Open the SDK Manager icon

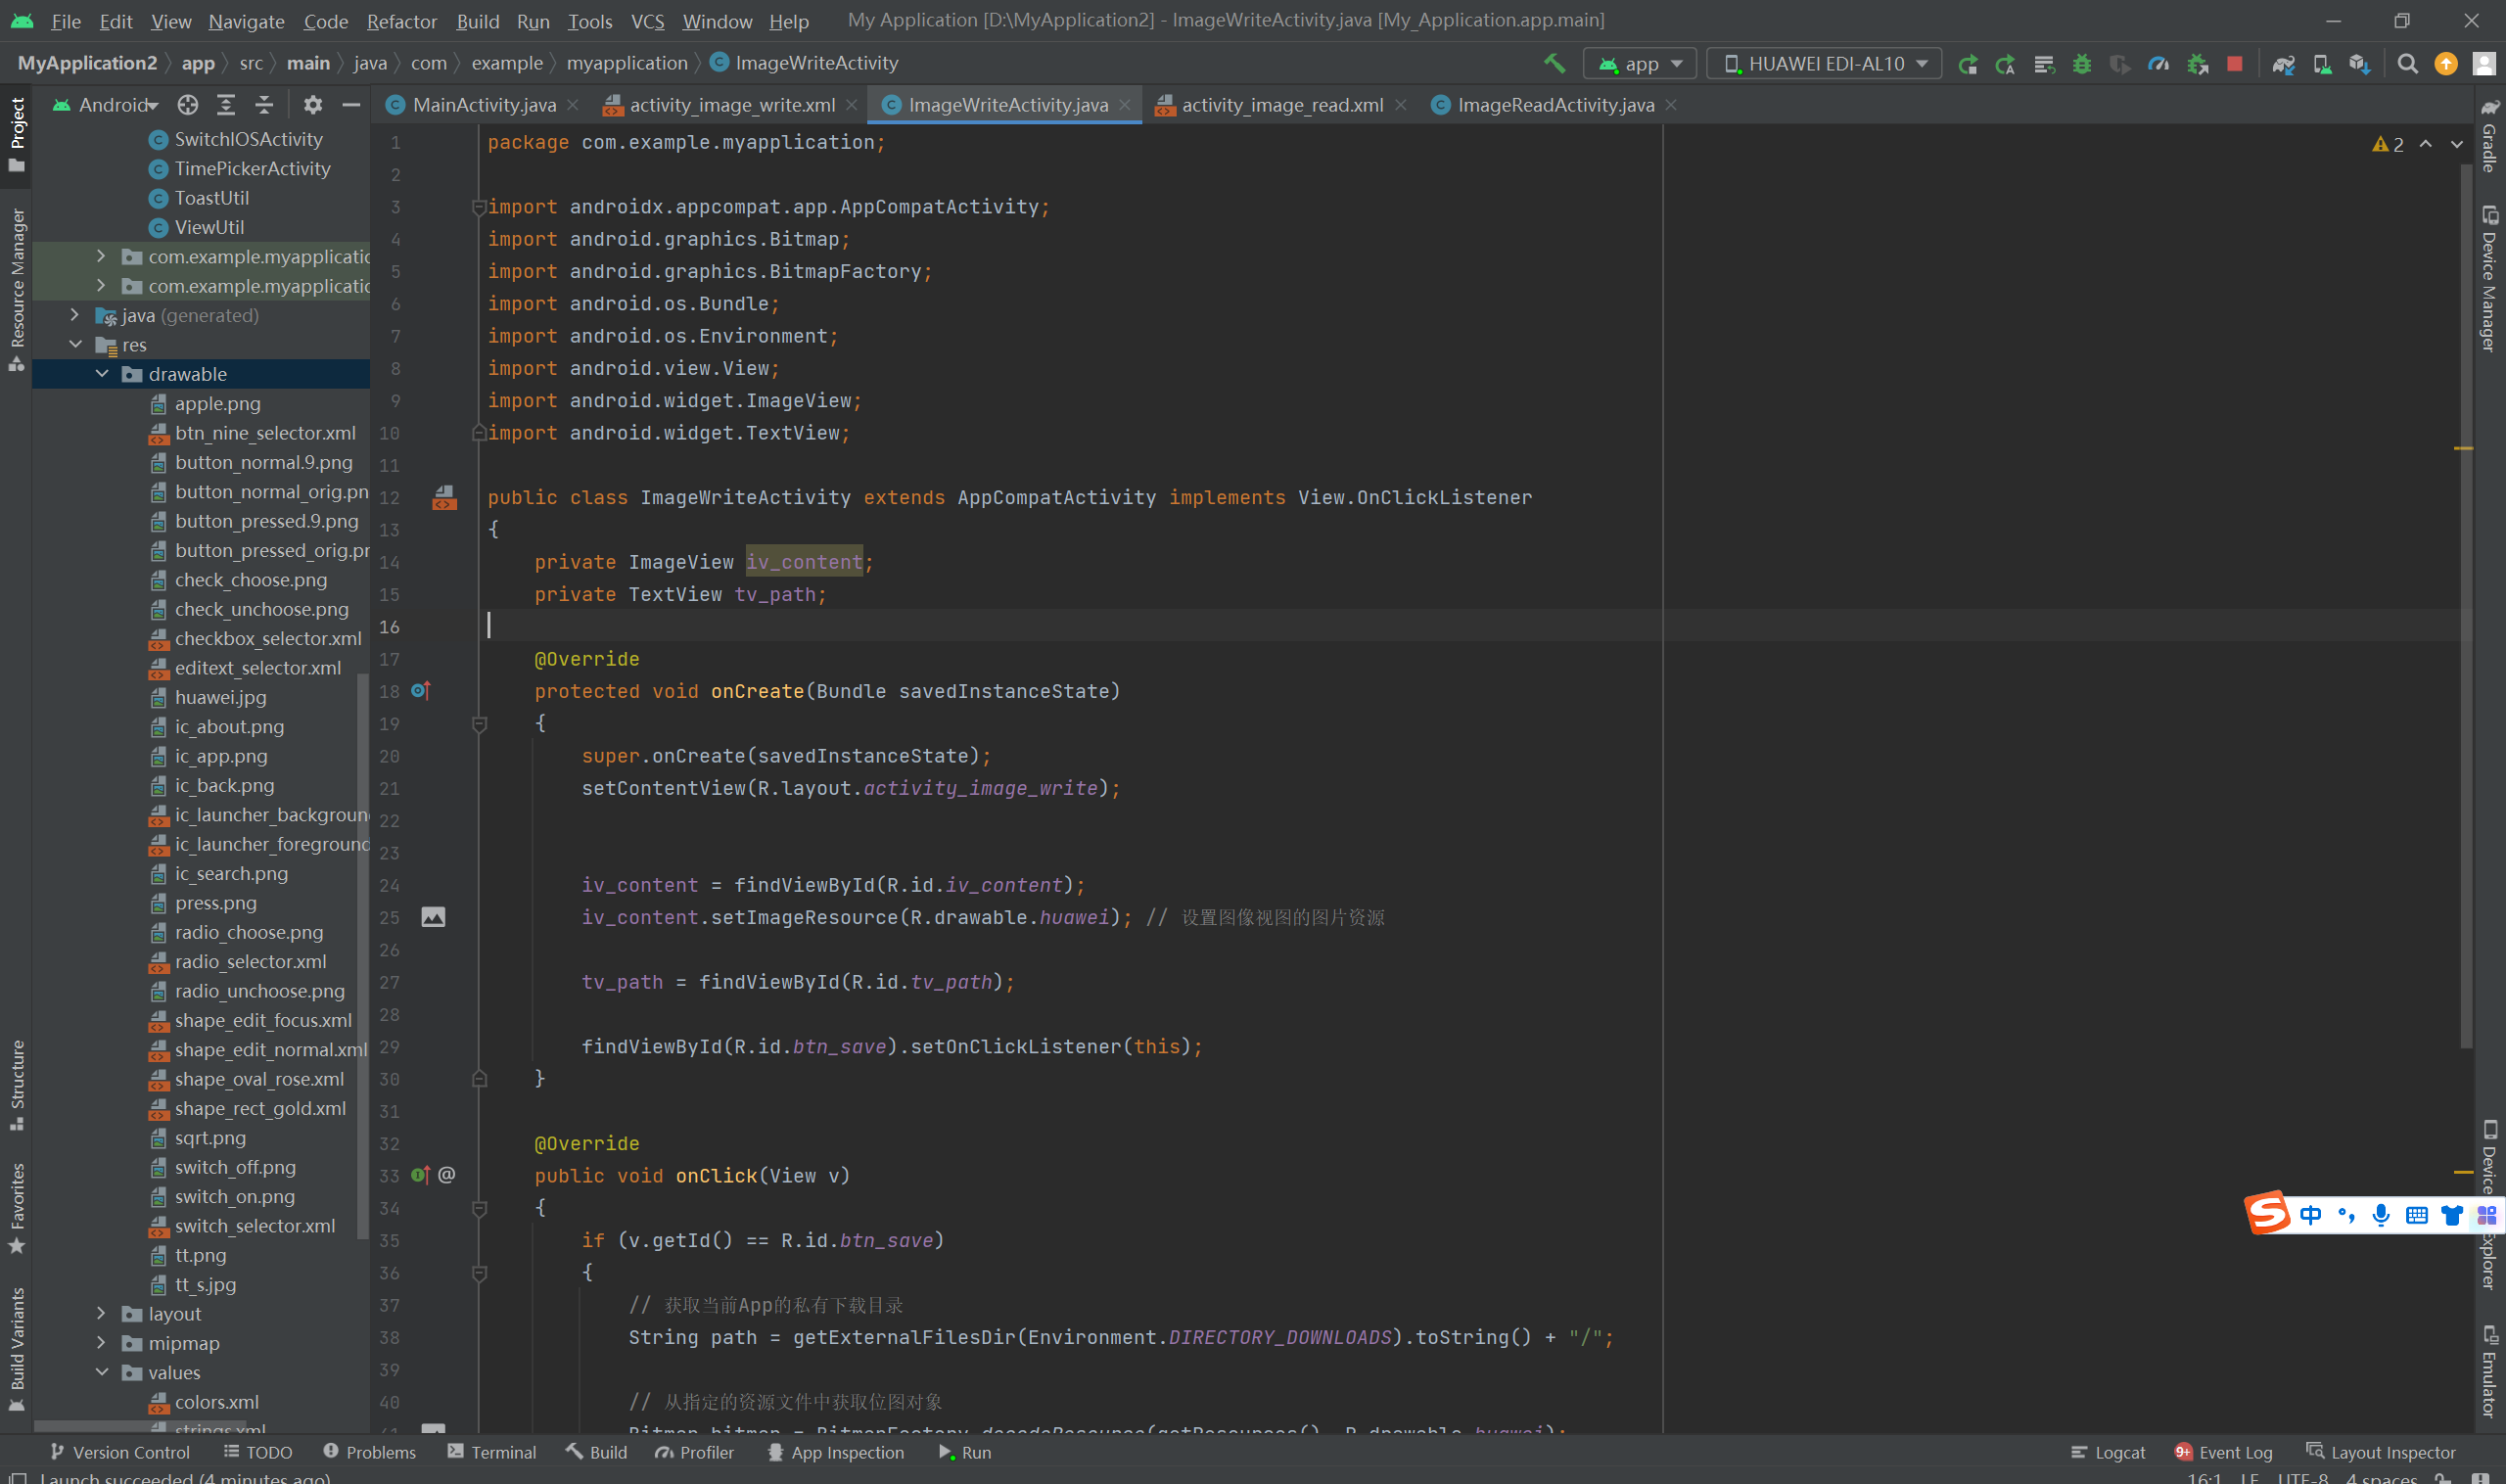[x=2359, y=63]
